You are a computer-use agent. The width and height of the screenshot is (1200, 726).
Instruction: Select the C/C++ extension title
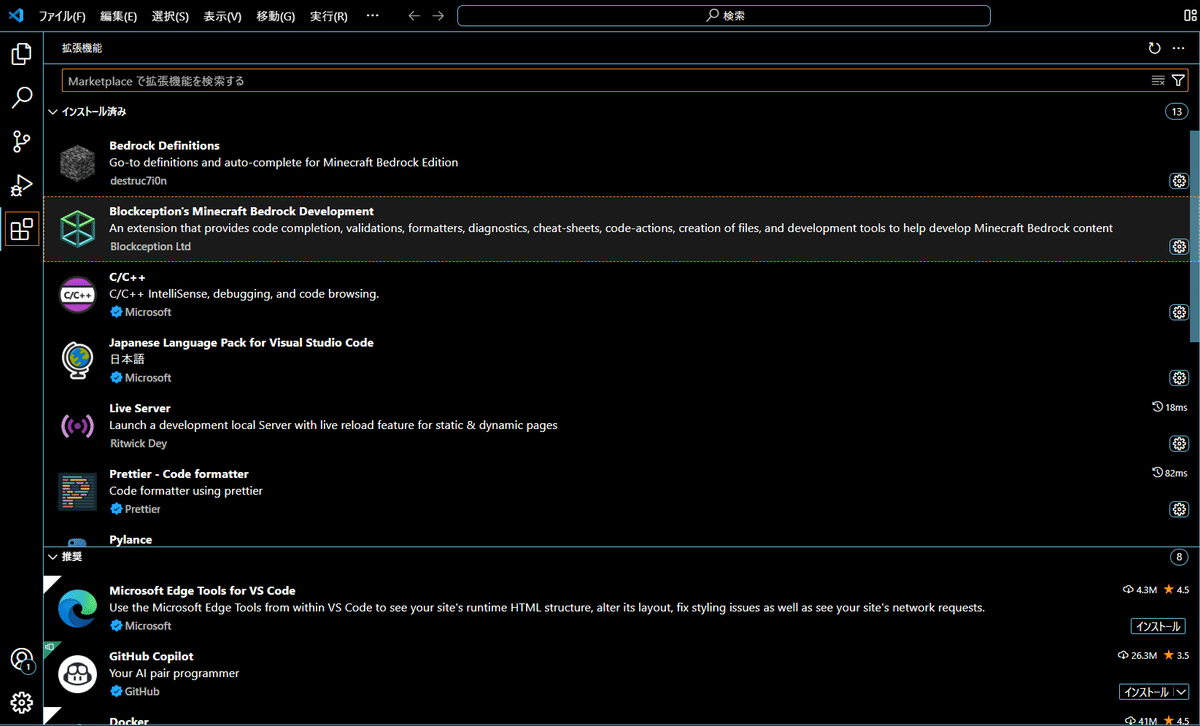(x=125, y=277)
